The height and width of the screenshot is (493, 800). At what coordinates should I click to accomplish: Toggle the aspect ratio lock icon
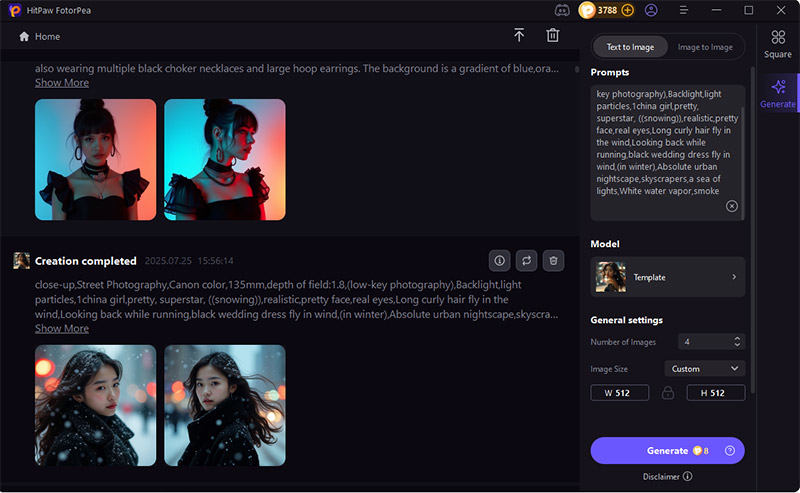(x=667, y=392)
